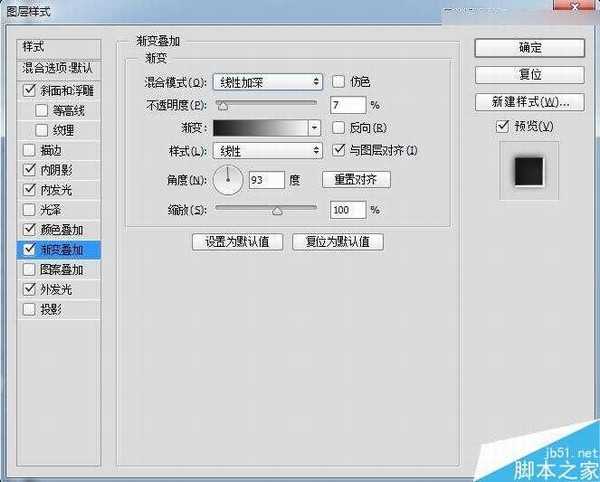Click the angle dial control

[x=229, y=180]
